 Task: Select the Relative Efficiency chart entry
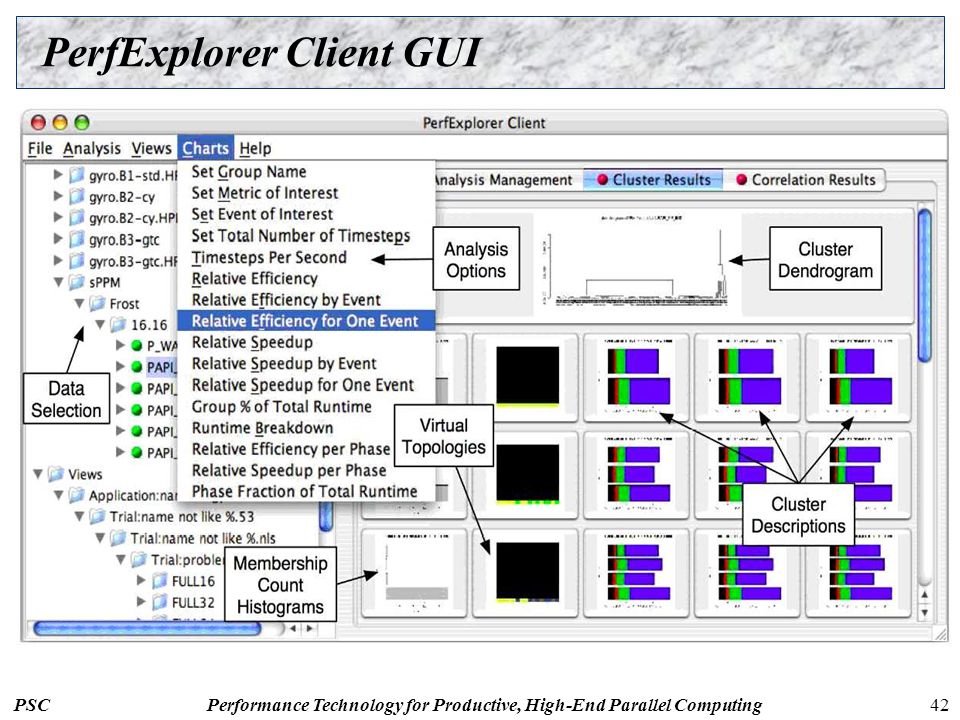[x=254, y=279]
